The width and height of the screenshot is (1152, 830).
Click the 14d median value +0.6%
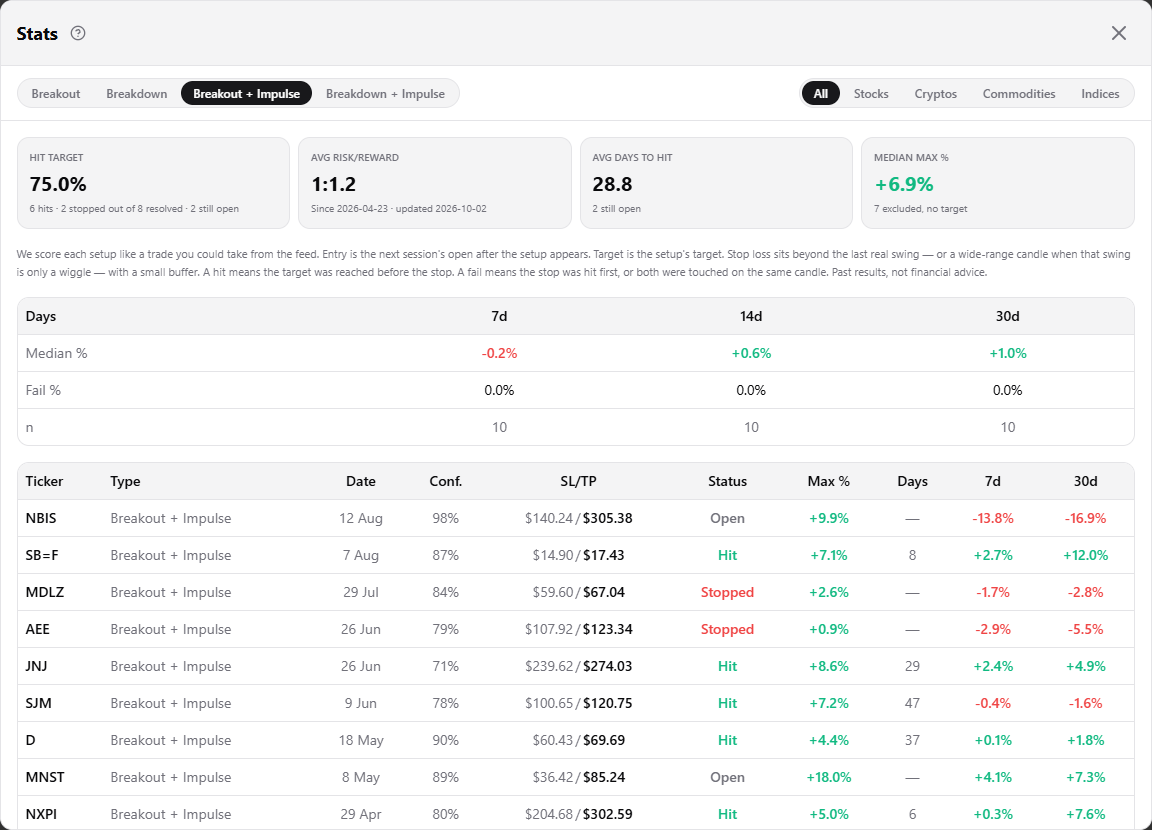click(751, 353)
